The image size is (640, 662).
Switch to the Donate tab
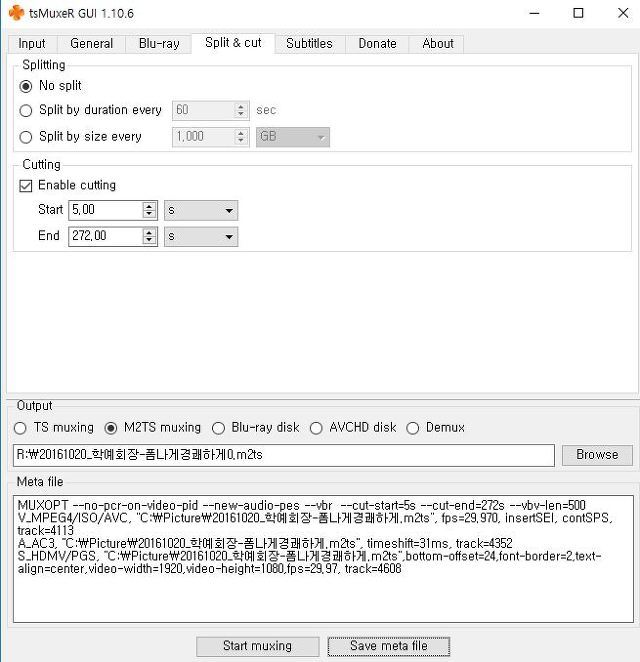point(377,43)
